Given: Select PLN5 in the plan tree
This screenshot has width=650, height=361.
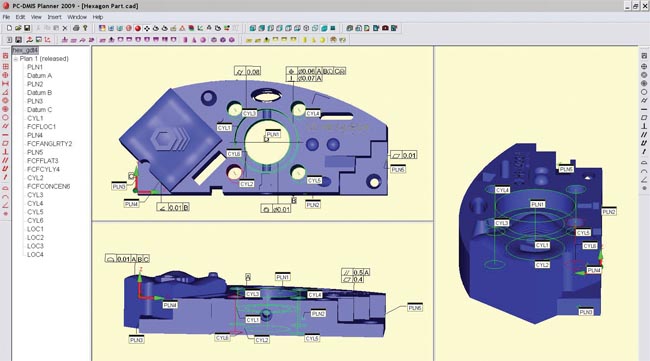Looking at the screenshot, I should (35, 153).
